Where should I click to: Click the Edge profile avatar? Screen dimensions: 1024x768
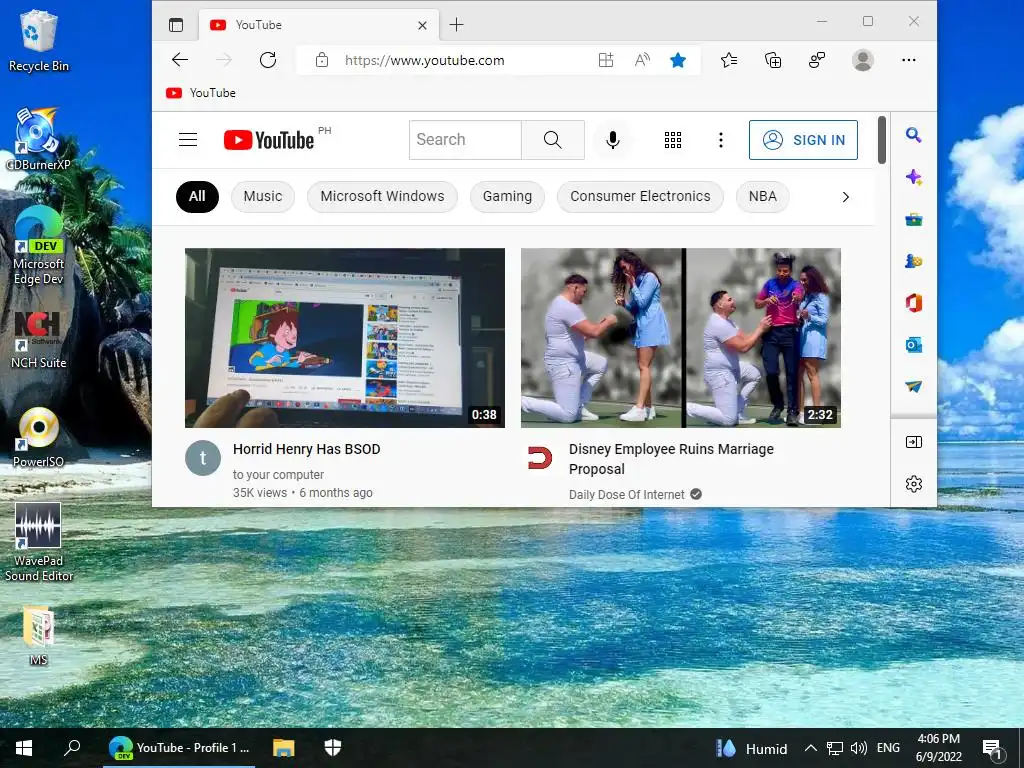point(863,60)
